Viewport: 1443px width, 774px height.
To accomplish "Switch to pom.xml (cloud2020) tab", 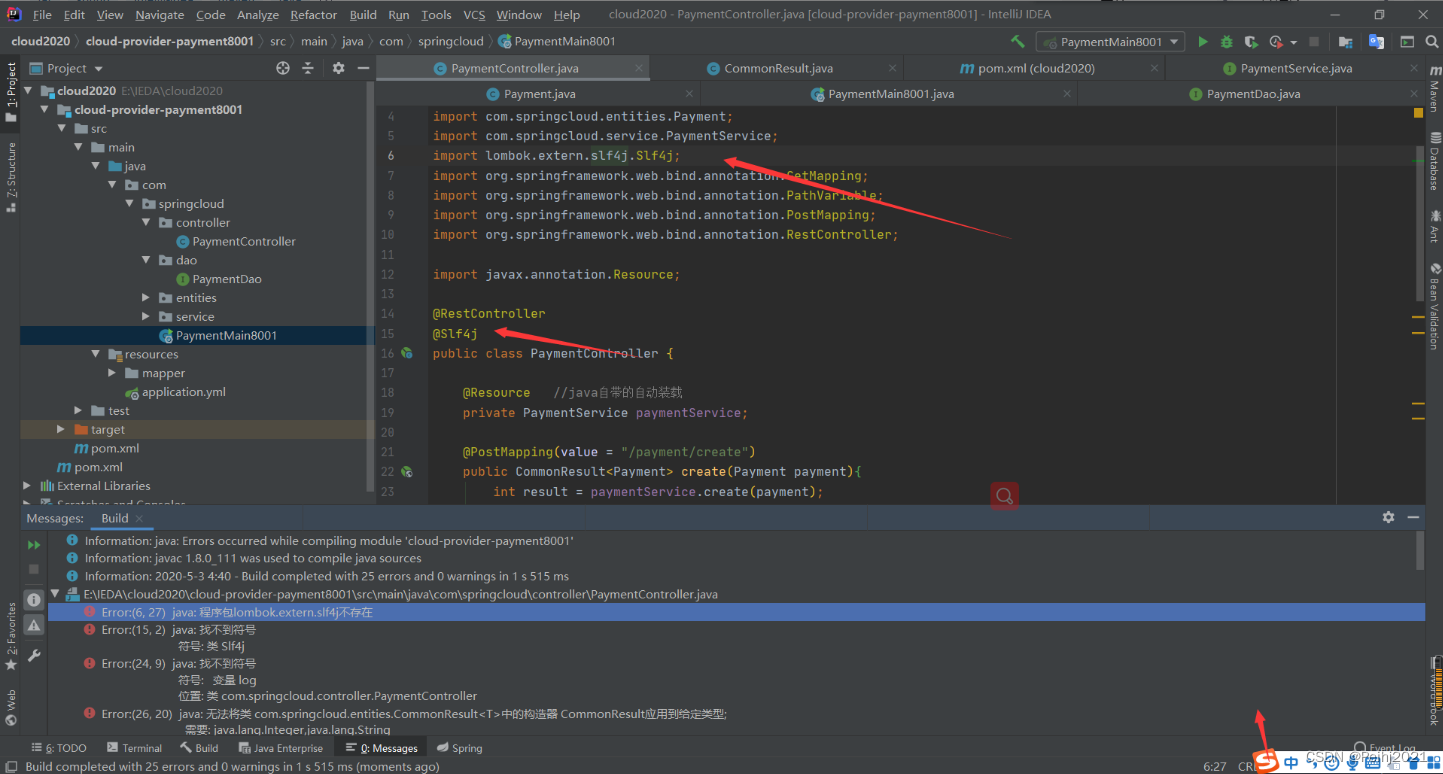I will (1036, 68).
